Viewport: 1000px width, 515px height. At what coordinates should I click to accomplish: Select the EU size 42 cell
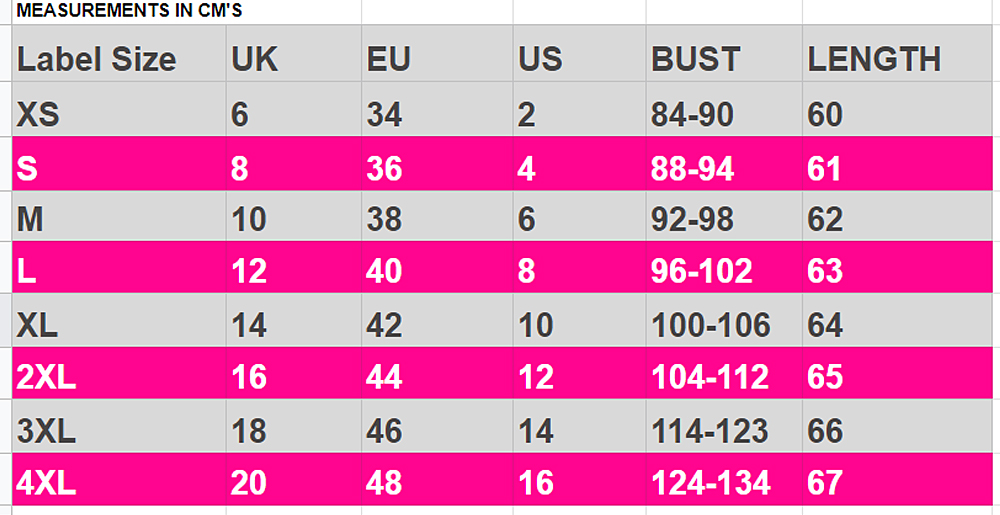point(384,325)
